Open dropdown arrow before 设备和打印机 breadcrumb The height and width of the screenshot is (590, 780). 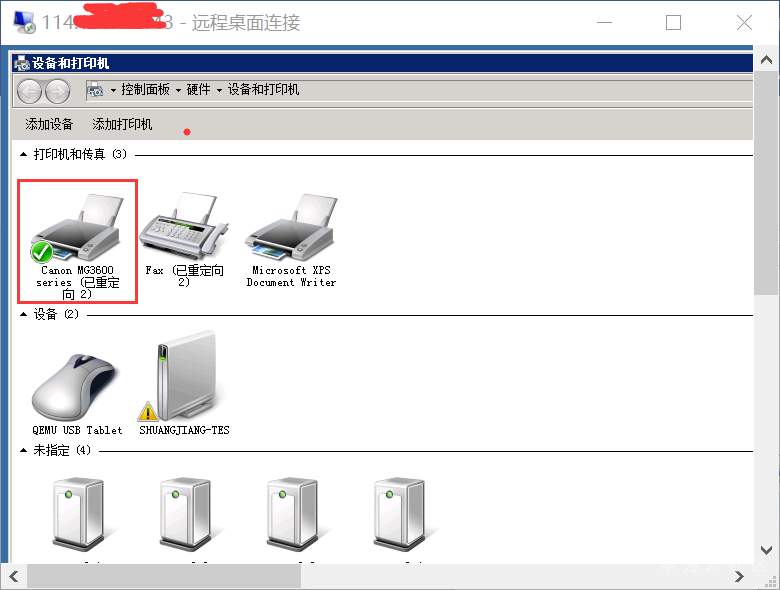(x=219, y=91)
